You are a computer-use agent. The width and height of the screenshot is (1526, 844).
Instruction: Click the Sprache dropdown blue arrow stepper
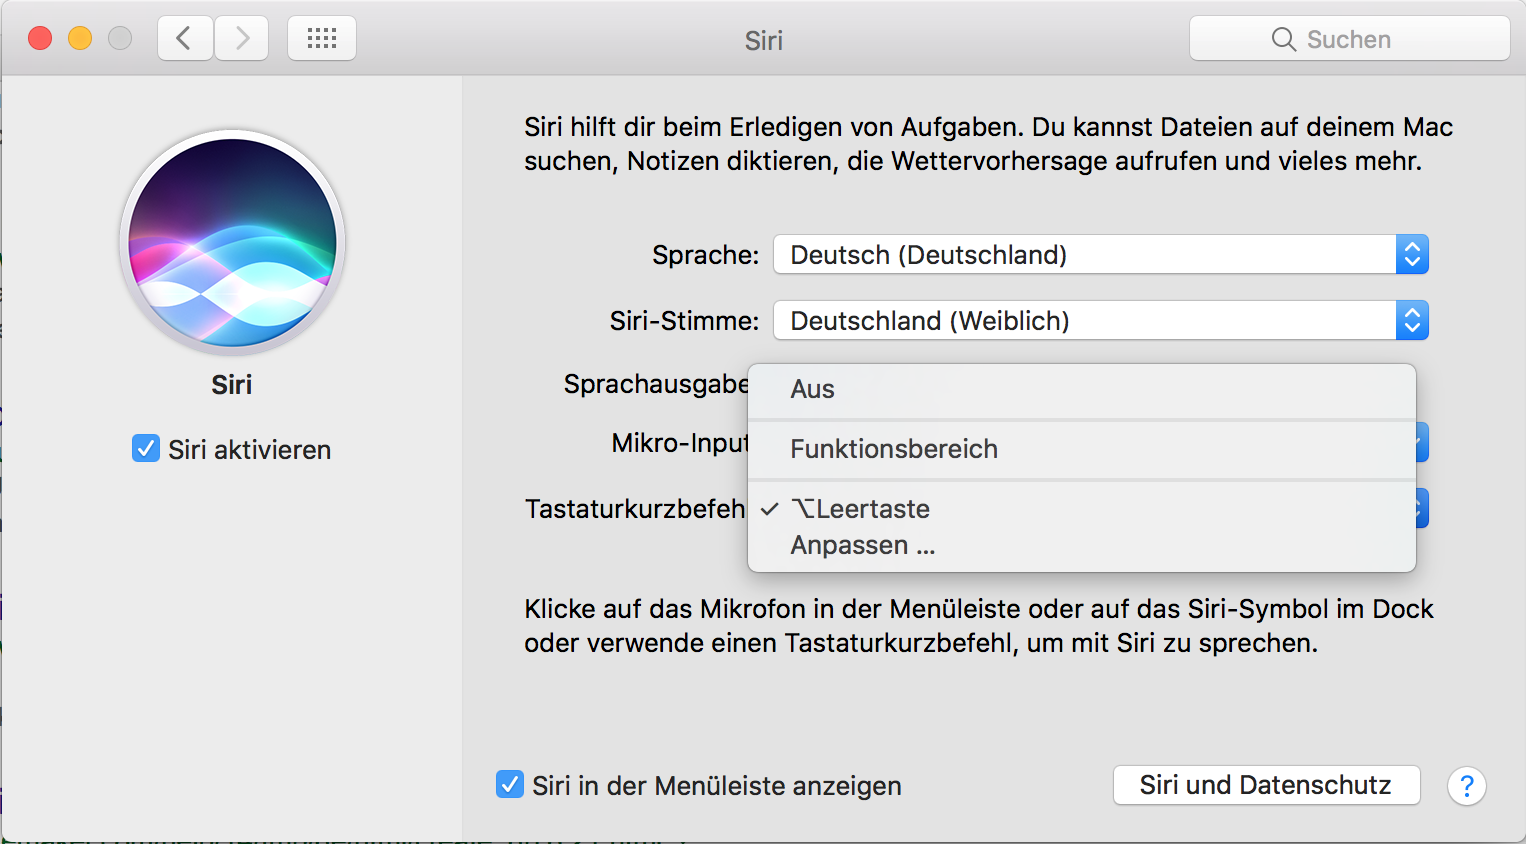coord(1412,255)
